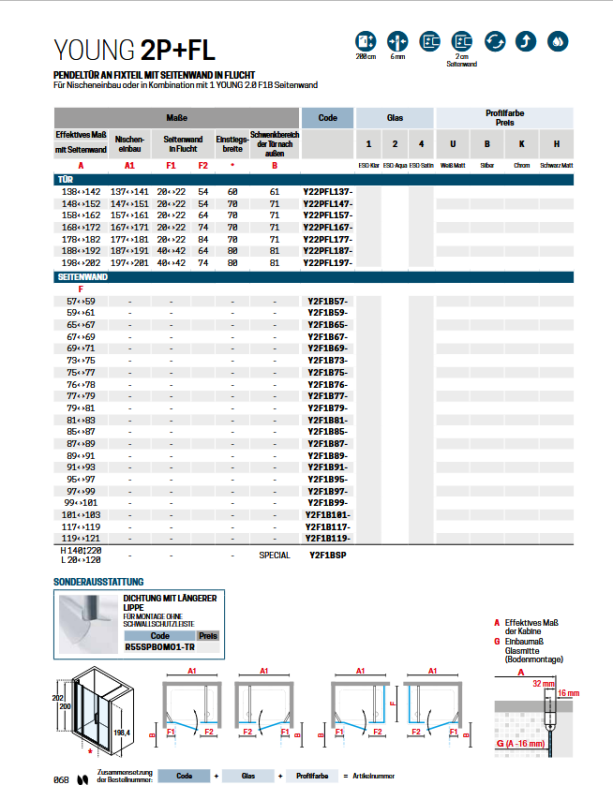The image size is (613, 800).
Task: Click code Y2F1B99-
Action: tap(328, 503)
